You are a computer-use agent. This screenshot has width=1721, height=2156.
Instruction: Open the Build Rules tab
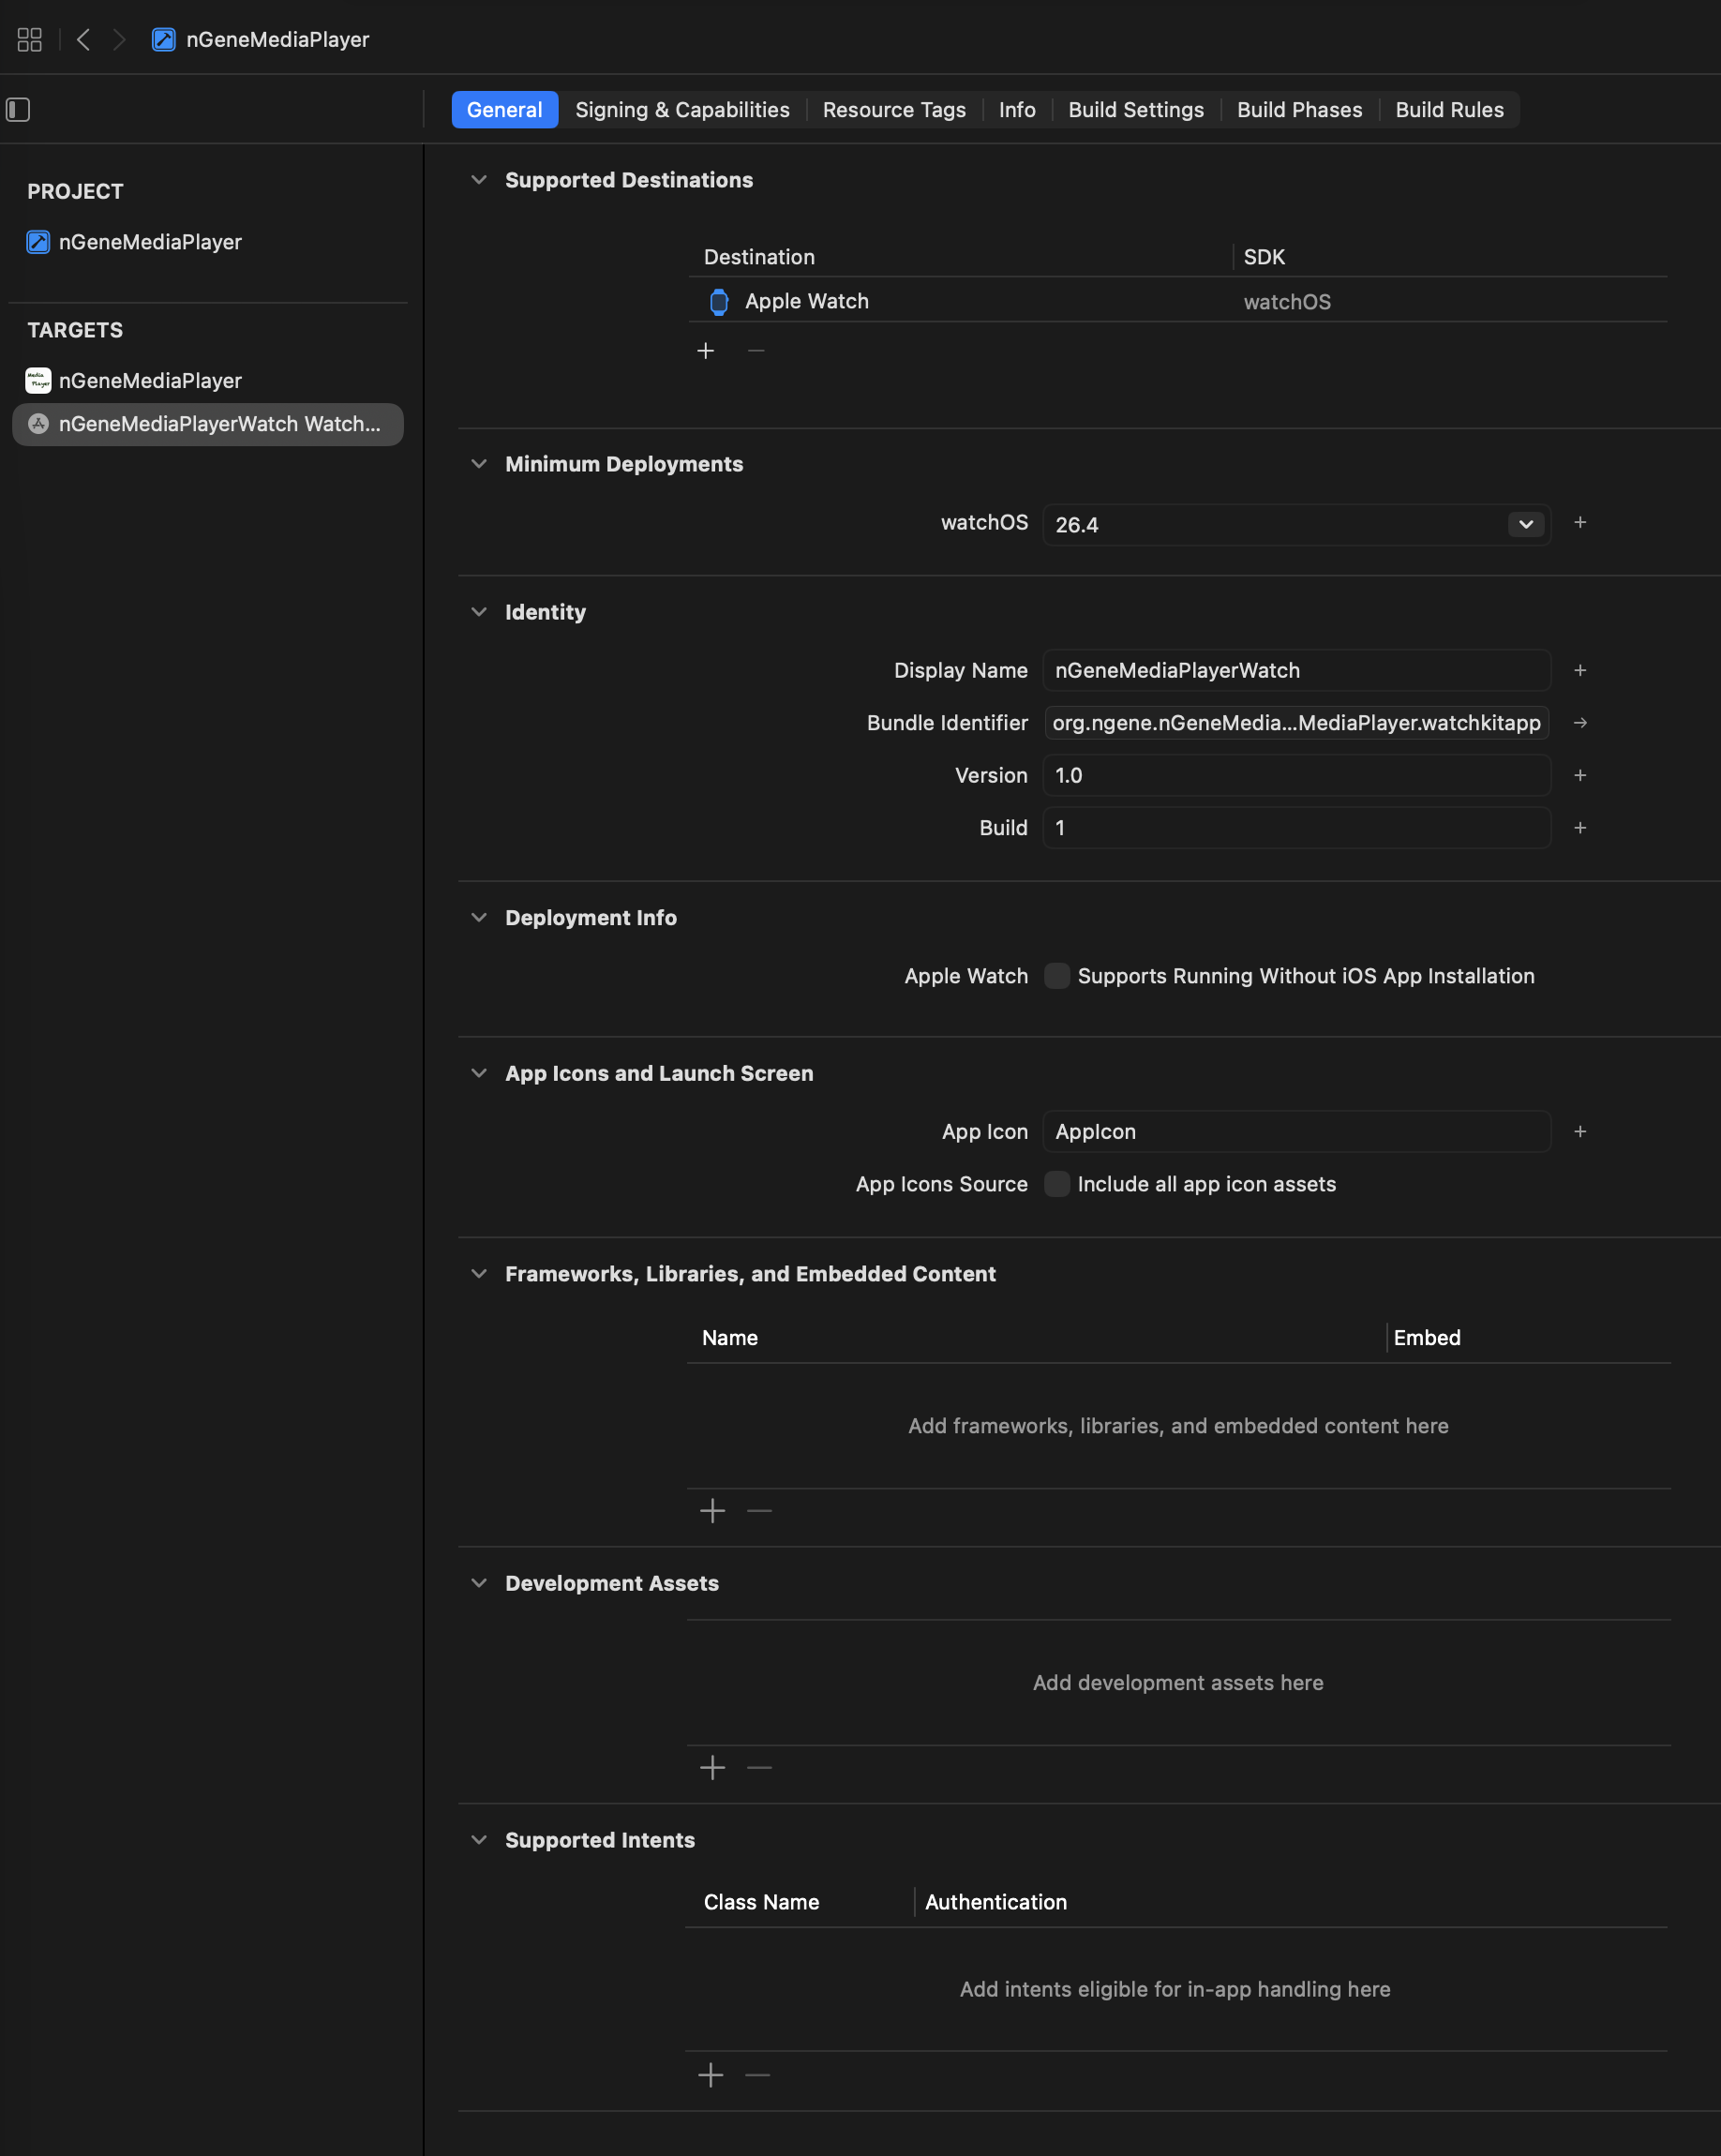1449,110
